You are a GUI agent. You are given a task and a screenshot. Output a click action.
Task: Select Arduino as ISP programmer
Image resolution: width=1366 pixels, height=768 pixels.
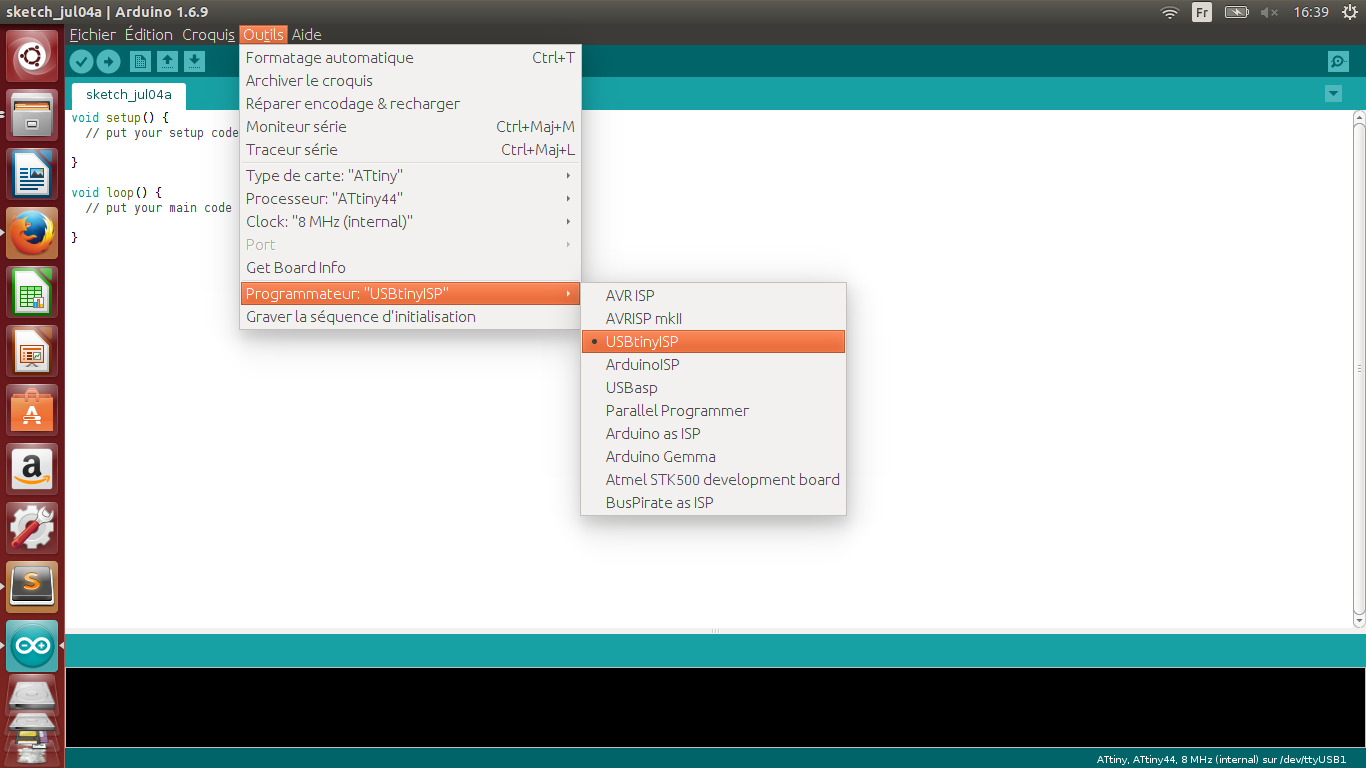714,434
